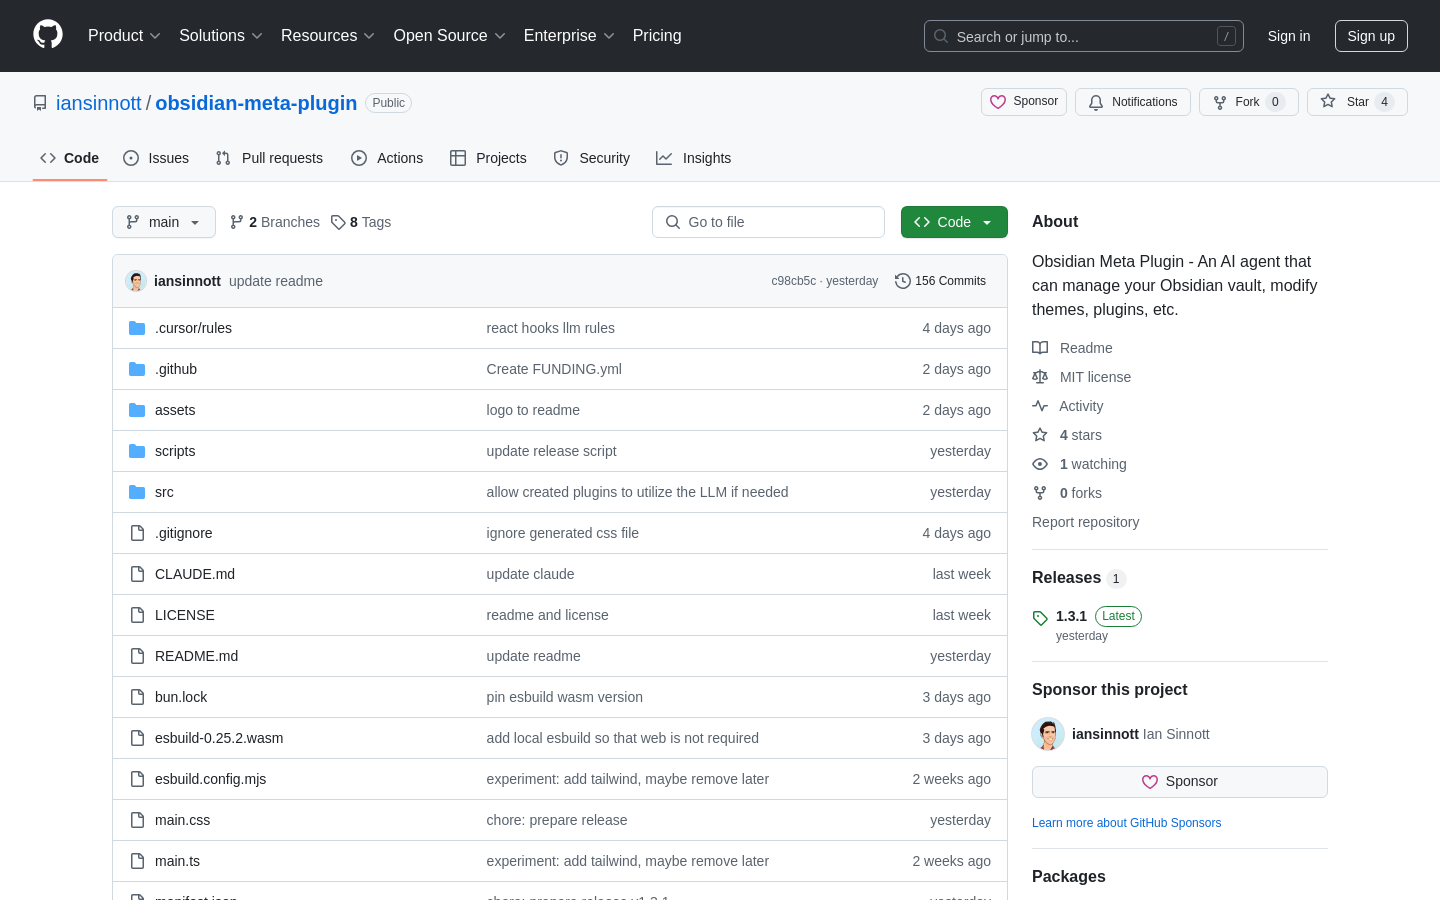This screenshot has height=900, width=1440.
Task: Click the star icon next to 4 stars
Action: click(x=1040, y=435)
